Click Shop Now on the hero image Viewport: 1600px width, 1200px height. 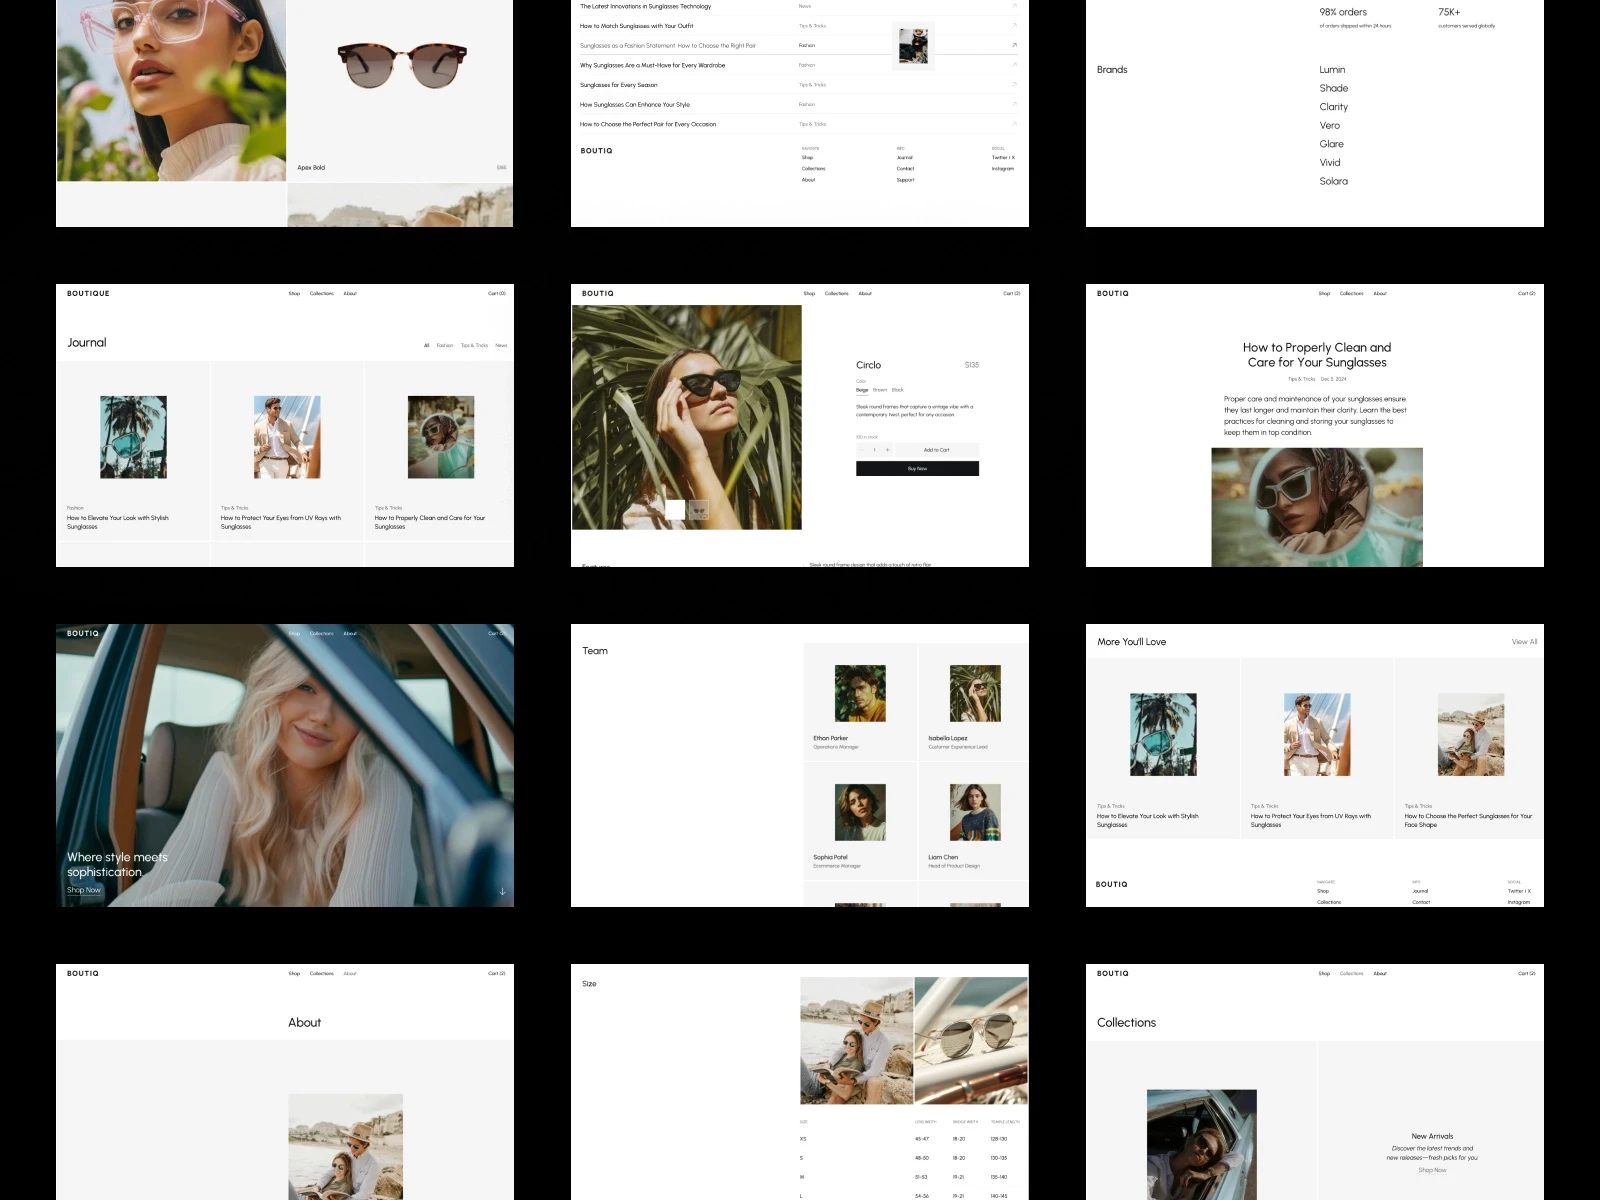coord(84,890)
